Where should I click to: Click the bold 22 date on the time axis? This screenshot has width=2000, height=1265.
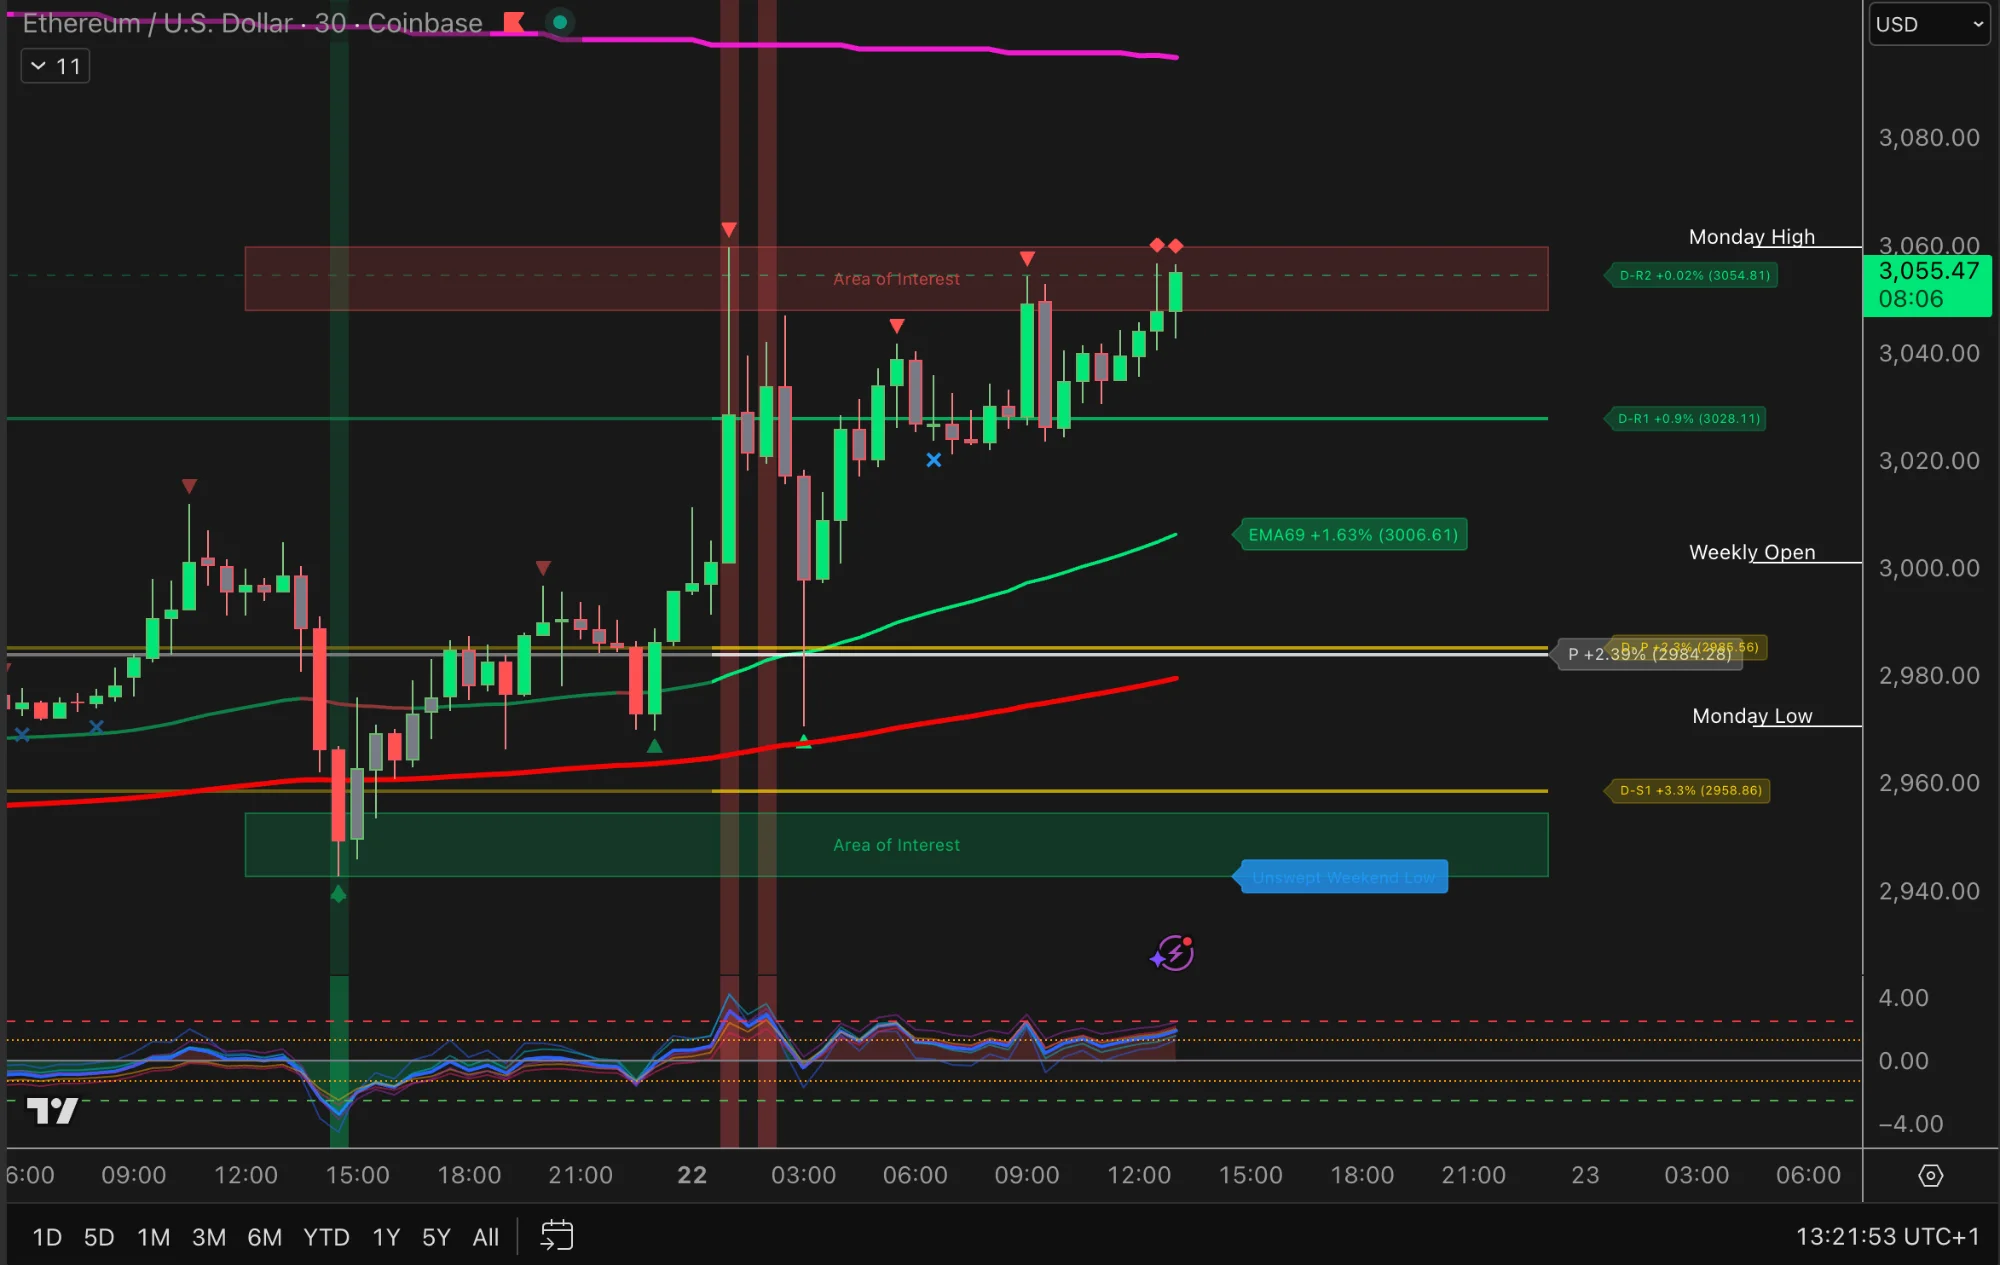click(x=691, y=1176)
